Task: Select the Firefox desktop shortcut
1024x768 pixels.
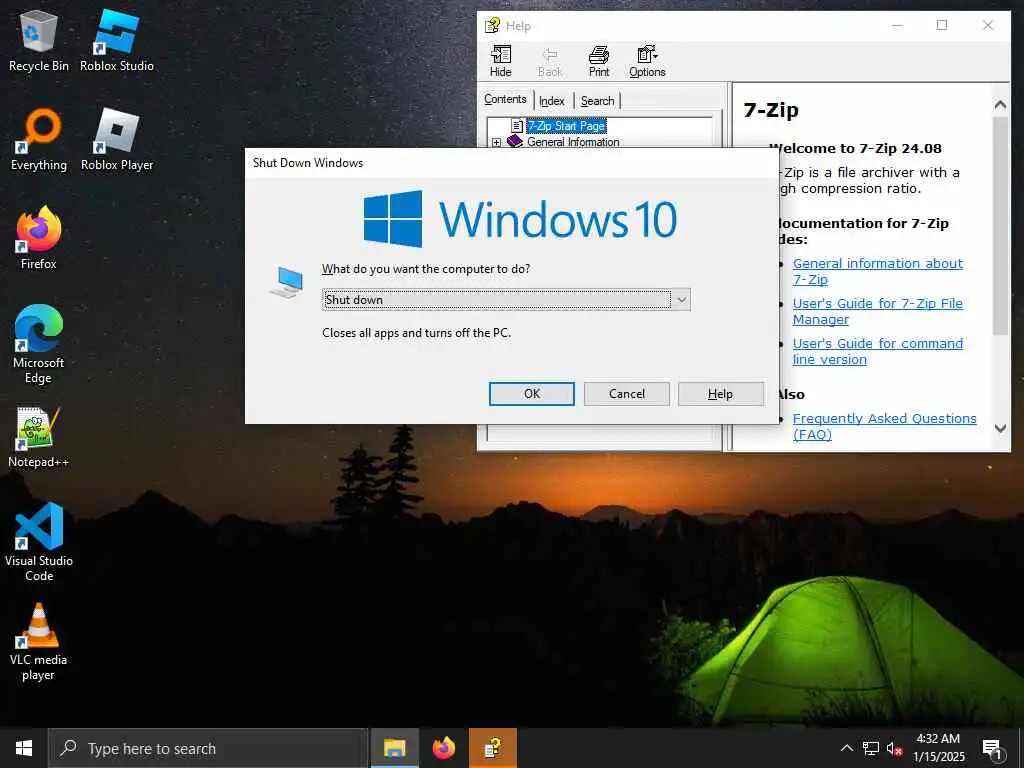Action: click(x=39, y=238)
